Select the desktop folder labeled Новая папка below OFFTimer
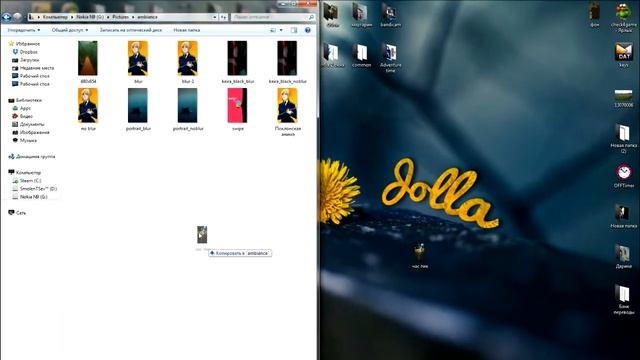The image size is (640, 360). (623, 216)
